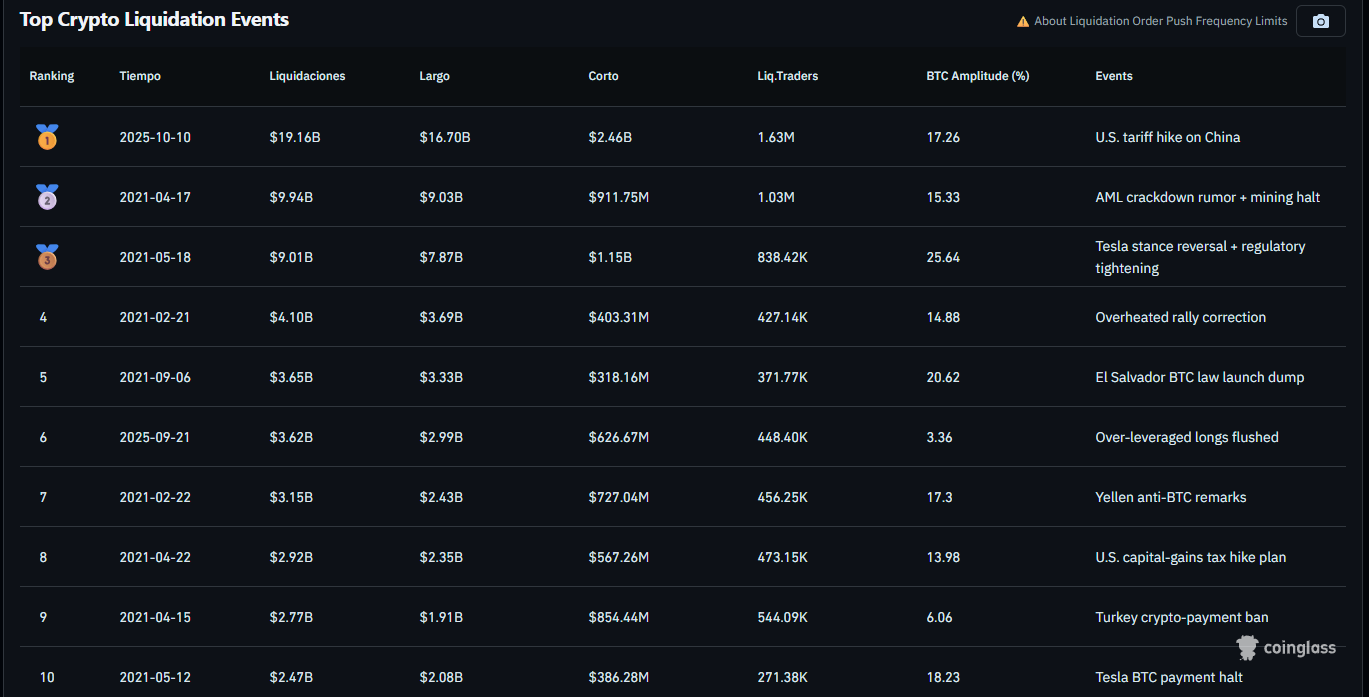Sort by the Liquidaciones column header
The height and width of the screenshot is (697, 1369).
(307, 76)
